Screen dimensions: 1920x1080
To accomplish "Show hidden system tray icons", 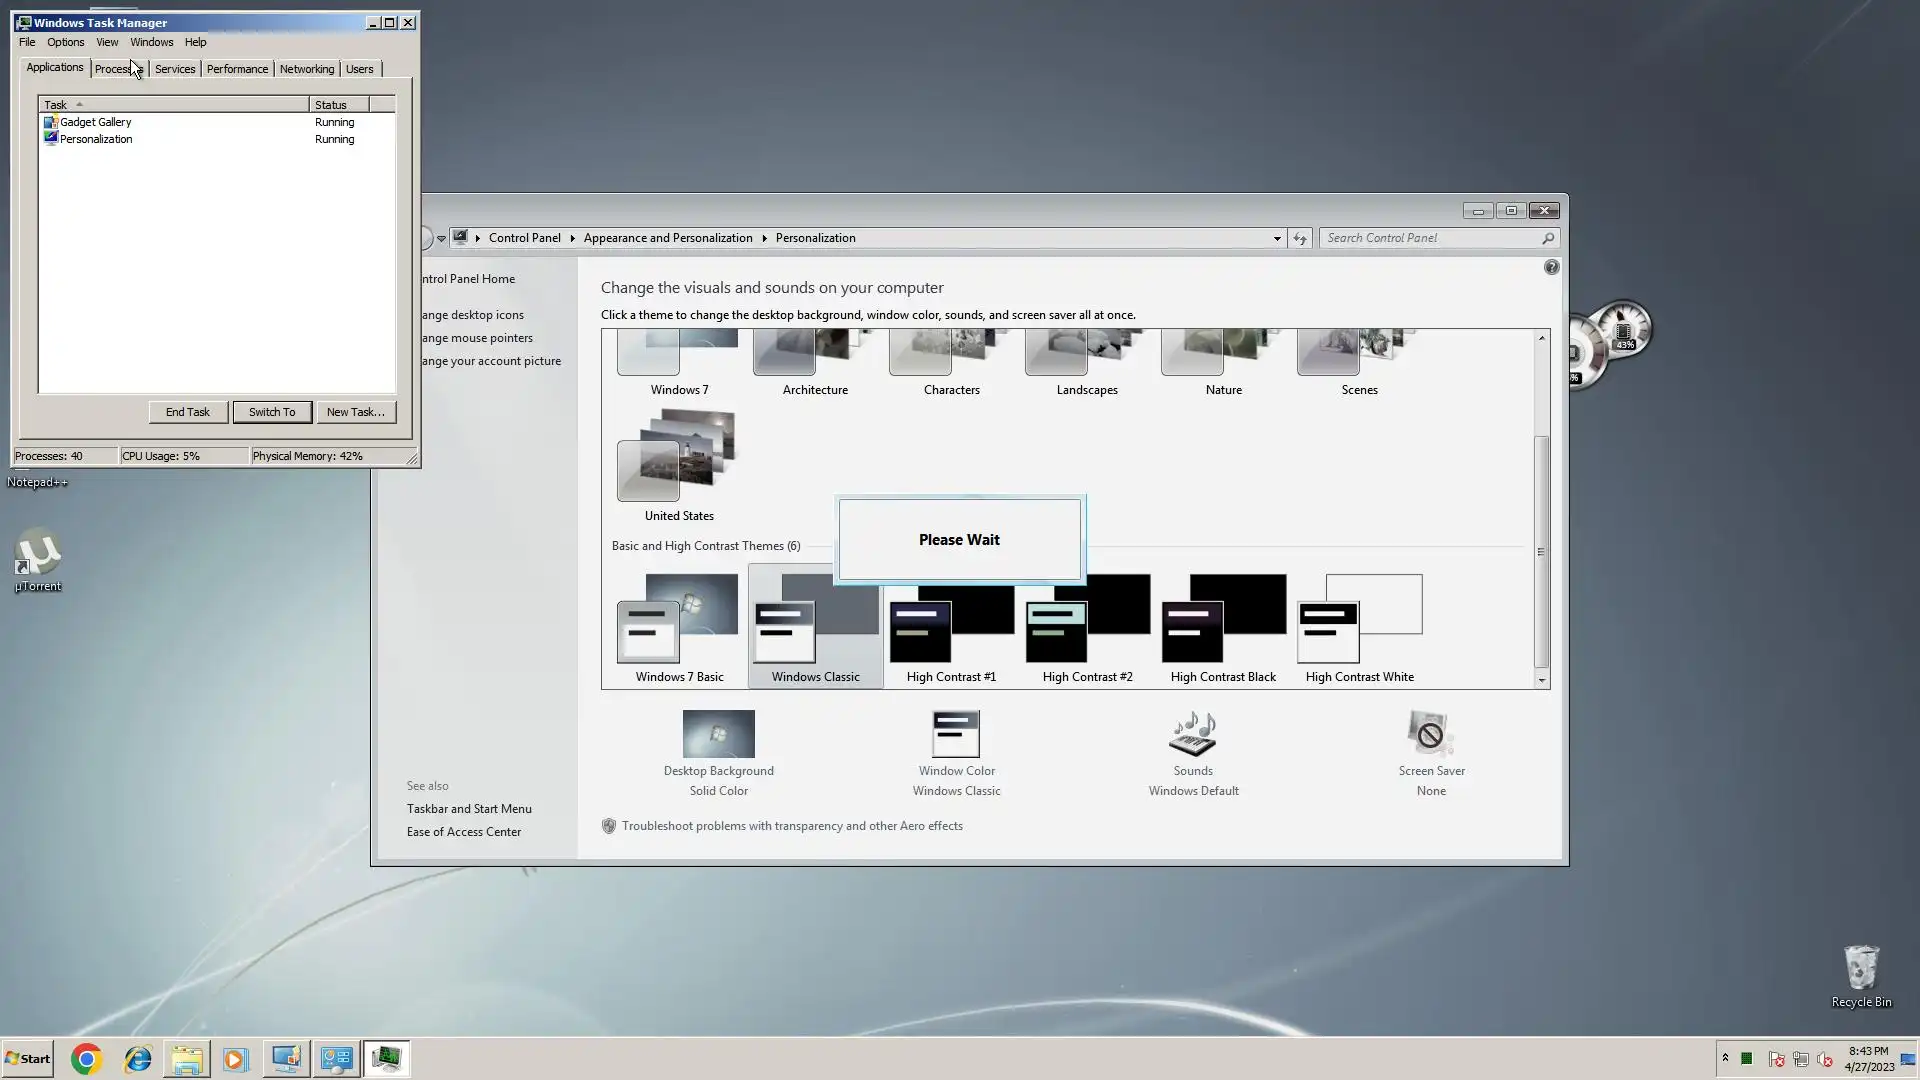I will click(x=1725, y=1058).
